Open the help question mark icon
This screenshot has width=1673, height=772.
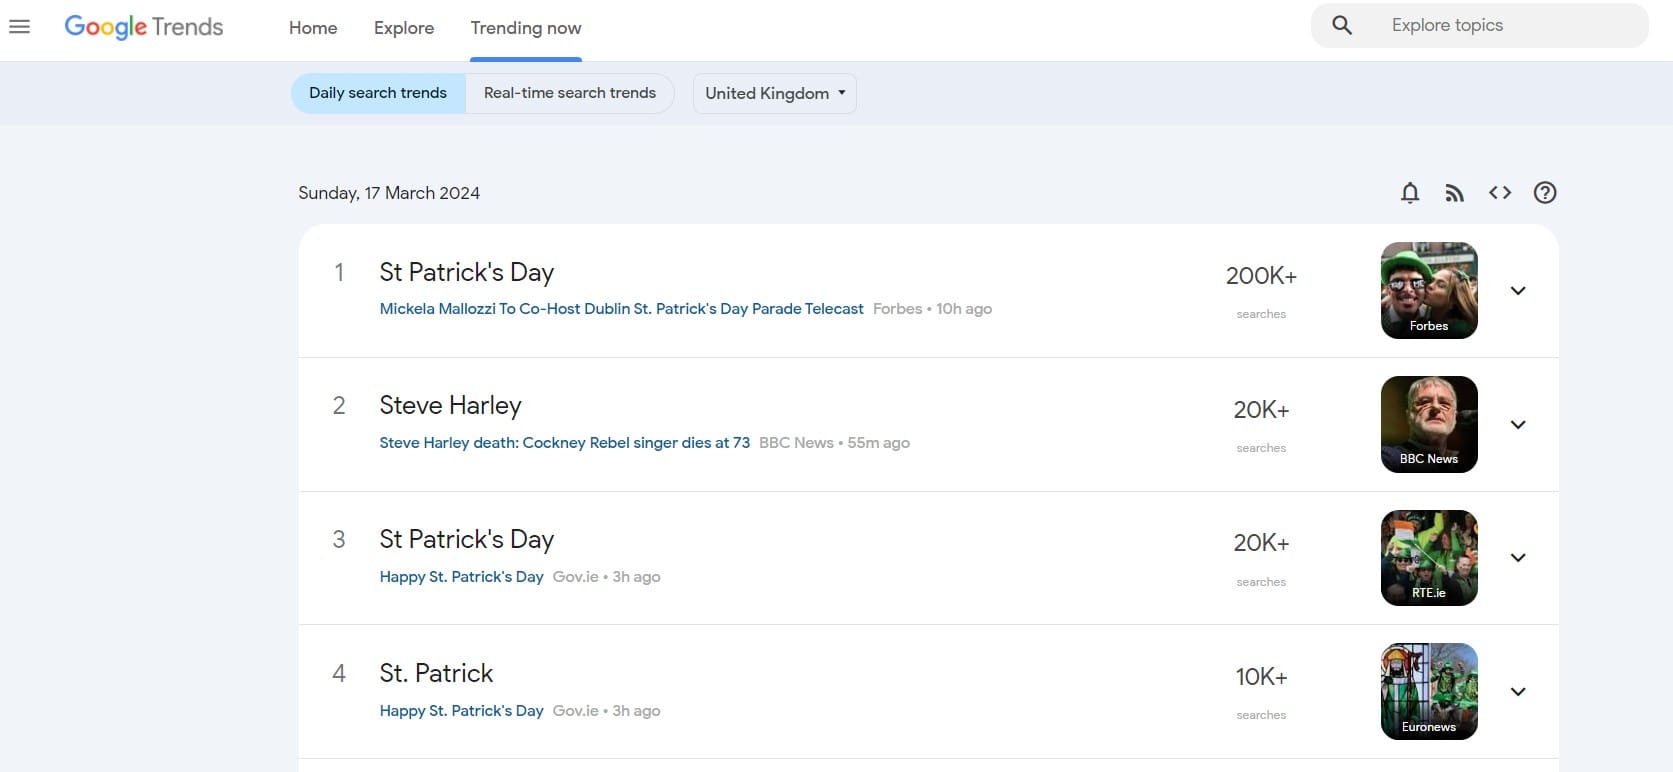1545,193
